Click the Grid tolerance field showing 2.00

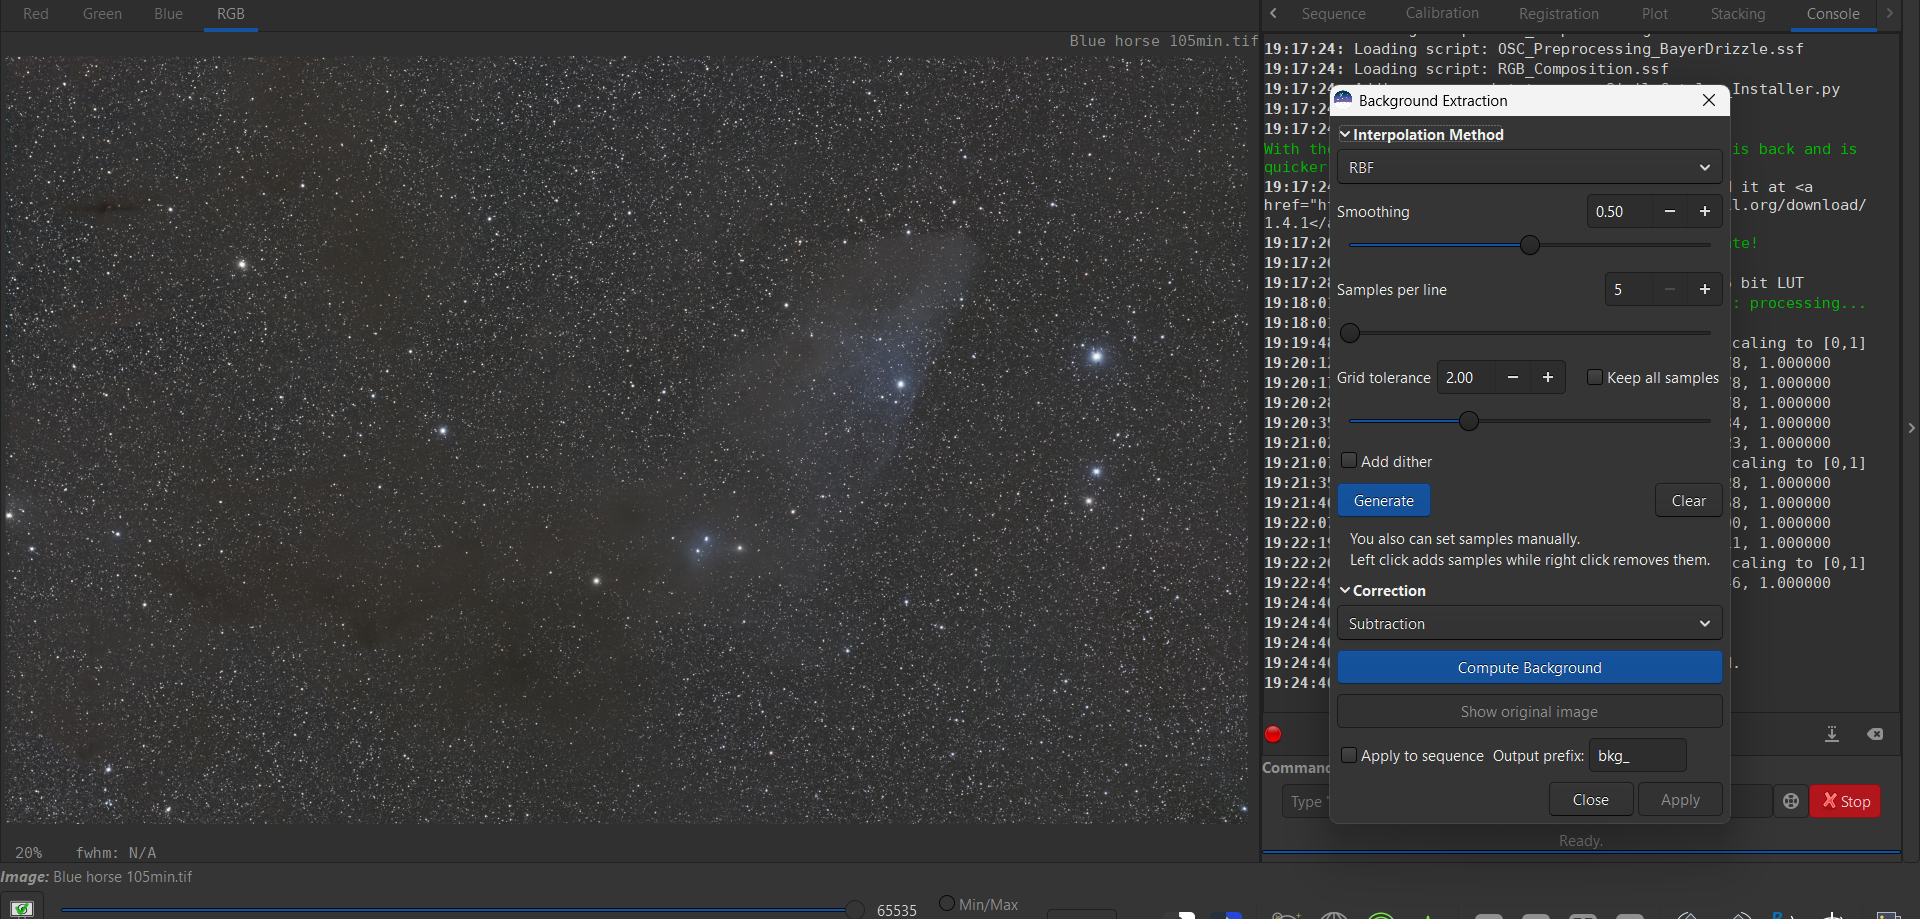point(1466,377)
